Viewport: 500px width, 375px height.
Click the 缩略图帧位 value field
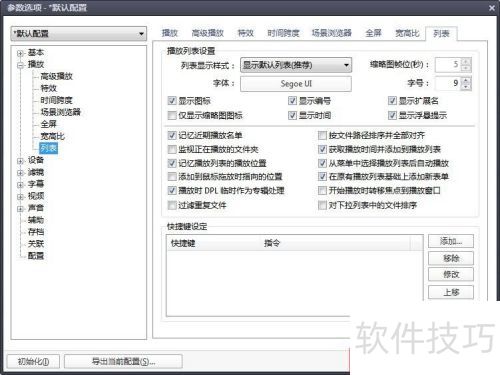click(449, 65)
